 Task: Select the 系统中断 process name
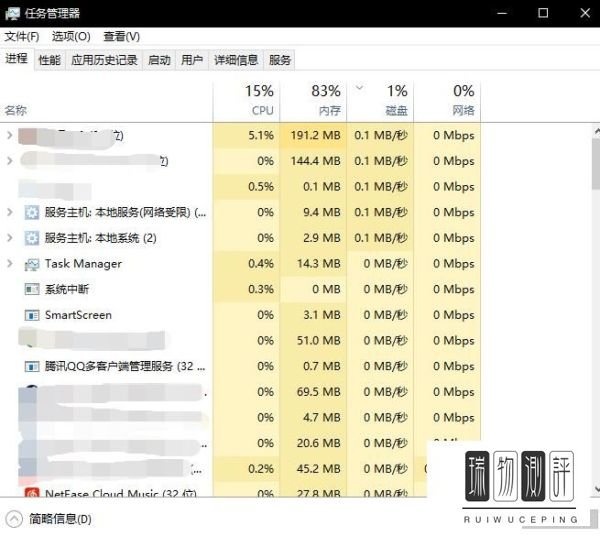point(67,289)
